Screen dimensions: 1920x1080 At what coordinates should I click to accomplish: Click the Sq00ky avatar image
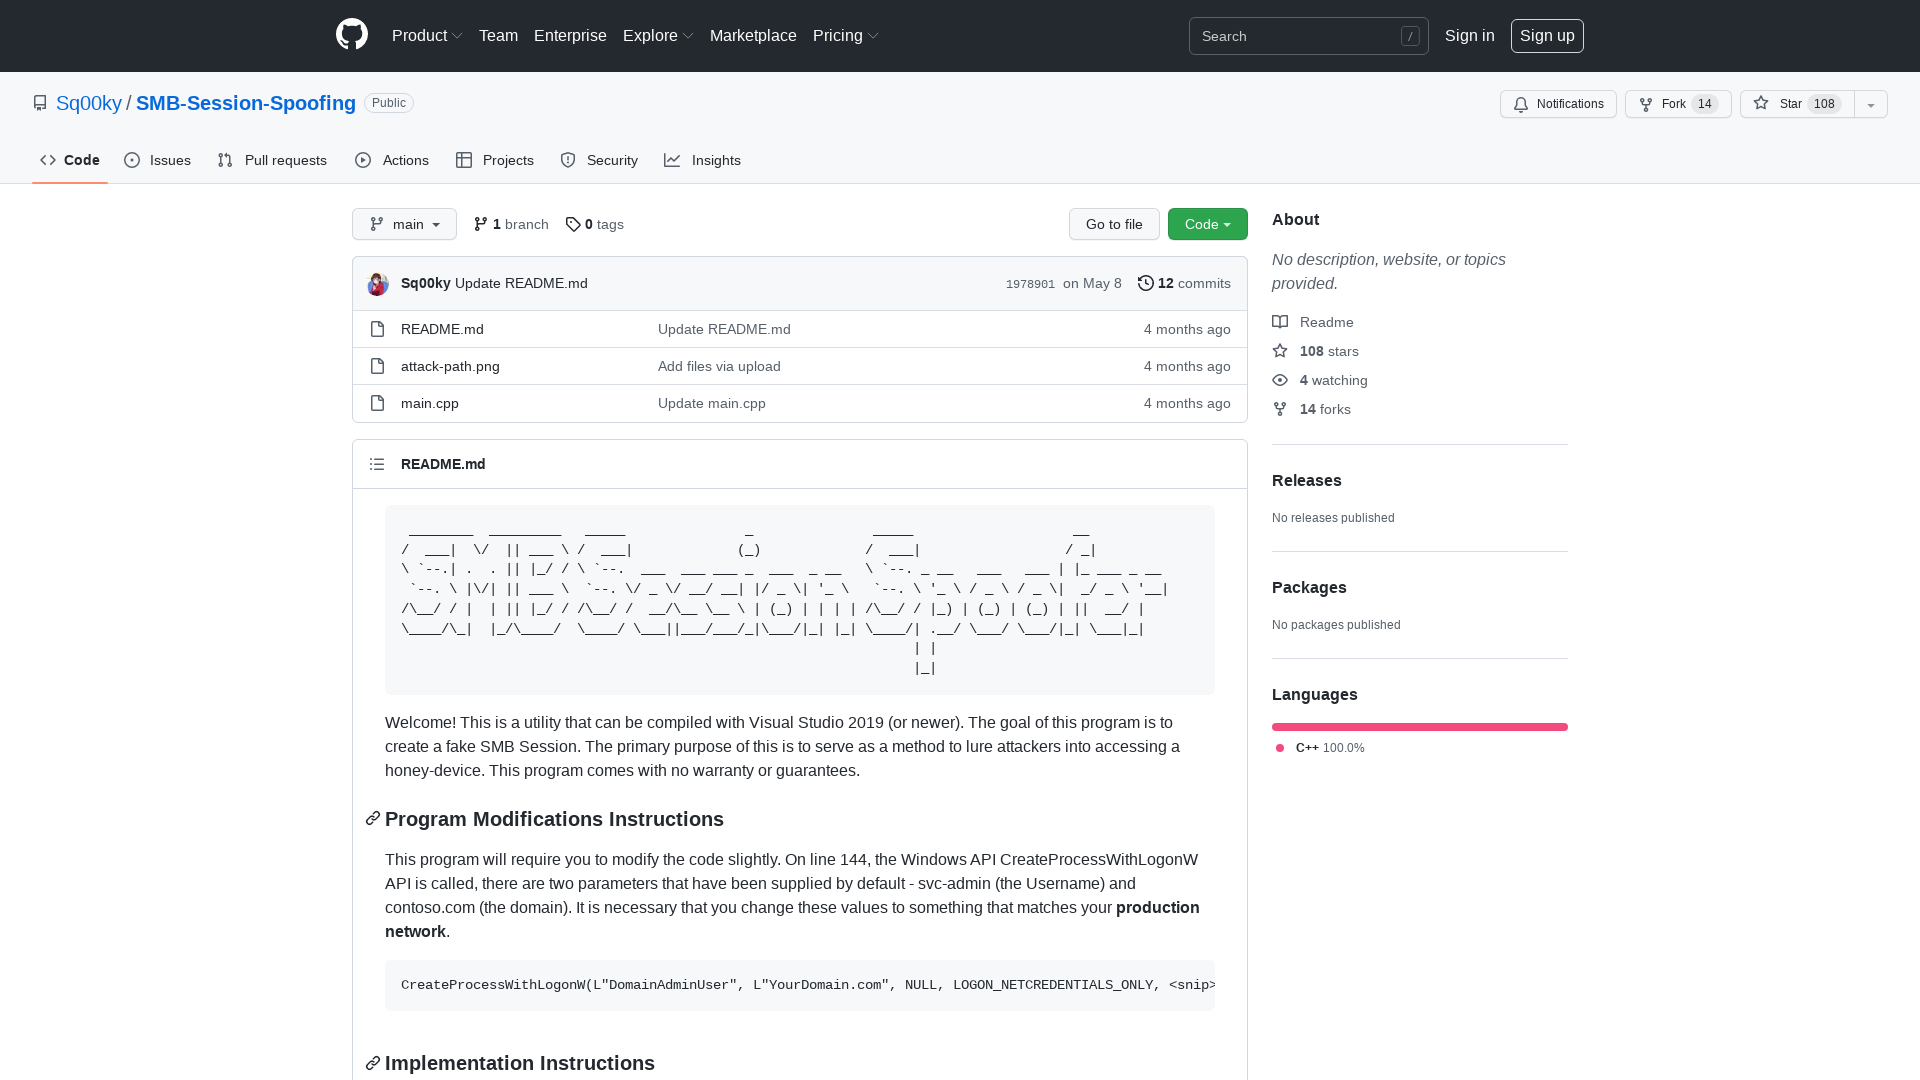tap(378, 284)
